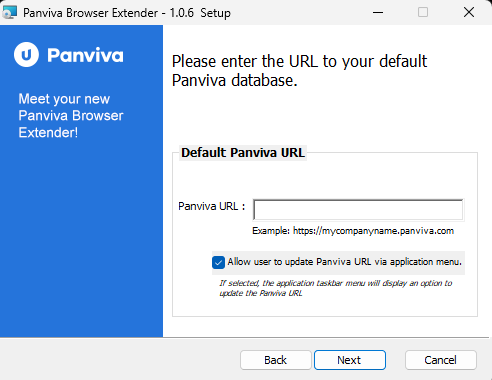Click the 'Please enter the URL' heading
The image size is (492, 380).
(299, 71)
